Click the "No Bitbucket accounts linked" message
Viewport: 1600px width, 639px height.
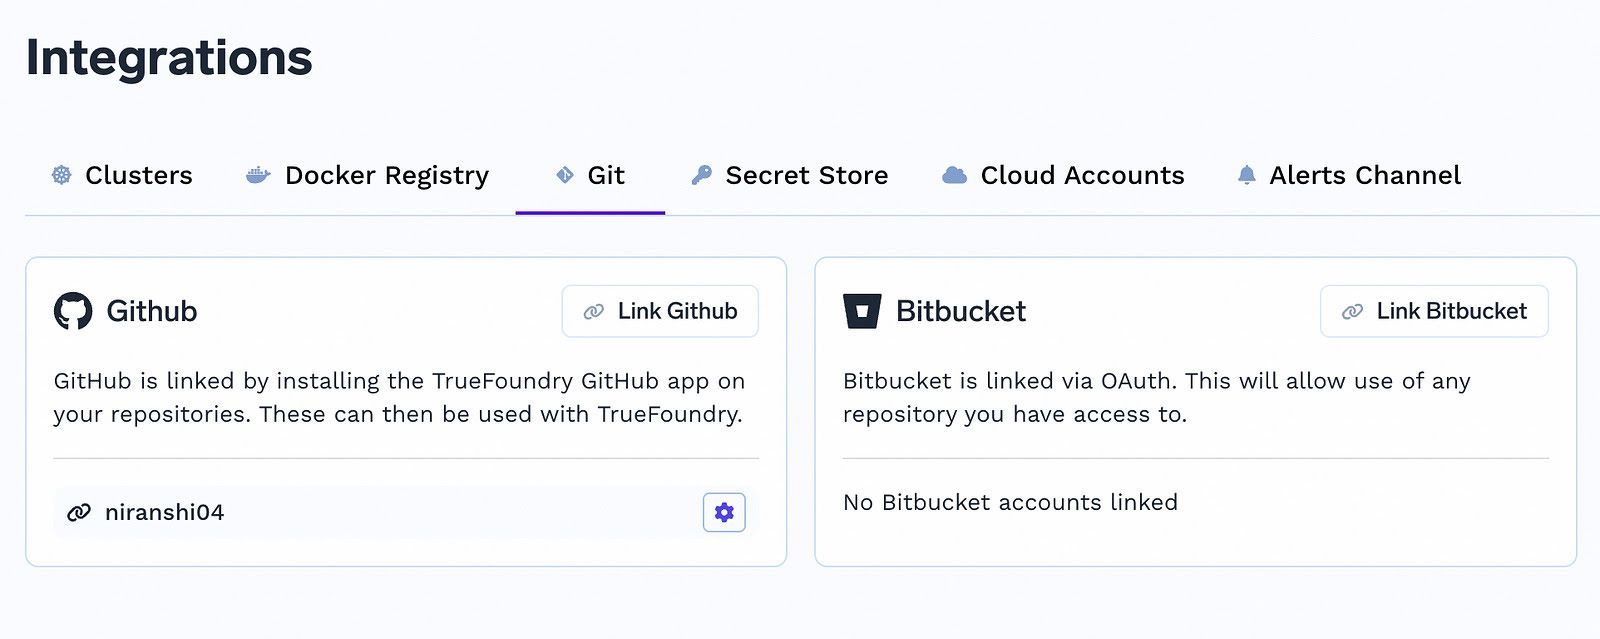point(1010,502)
